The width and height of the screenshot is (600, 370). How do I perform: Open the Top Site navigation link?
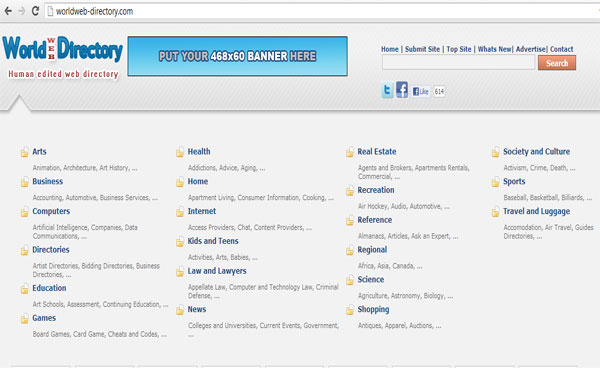(459, 49)
